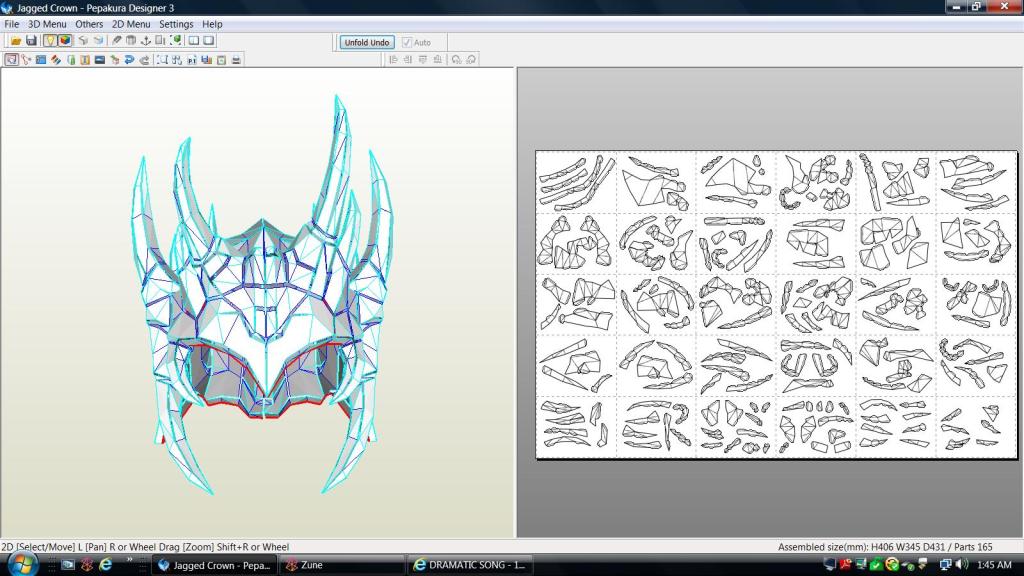Click the light blue cube icon

coord(98,41)
